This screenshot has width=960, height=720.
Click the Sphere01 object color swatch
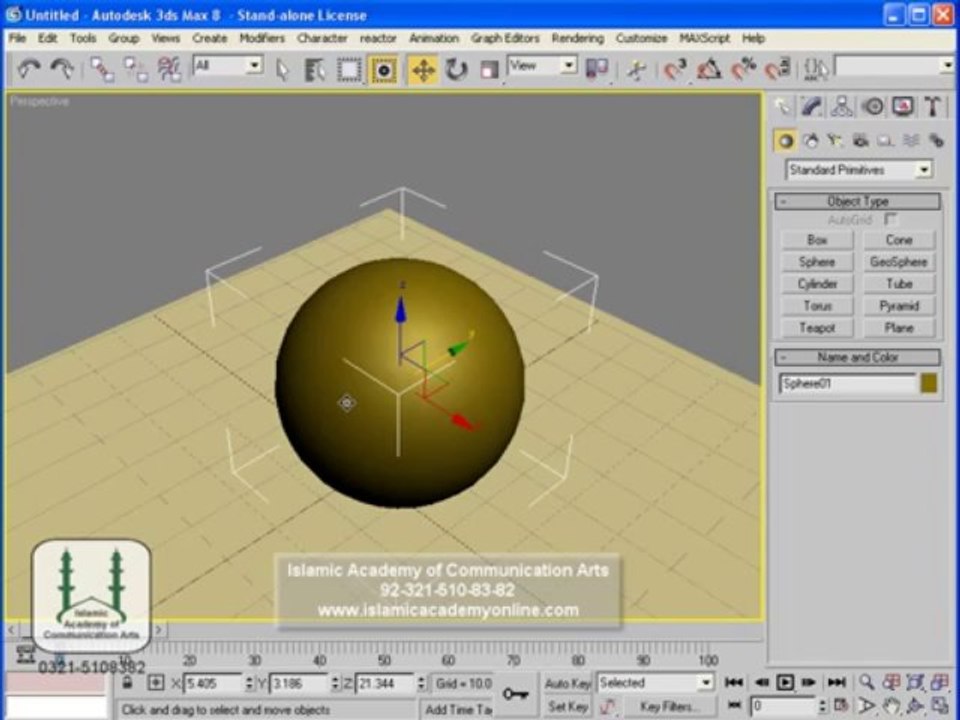(929, 383)
